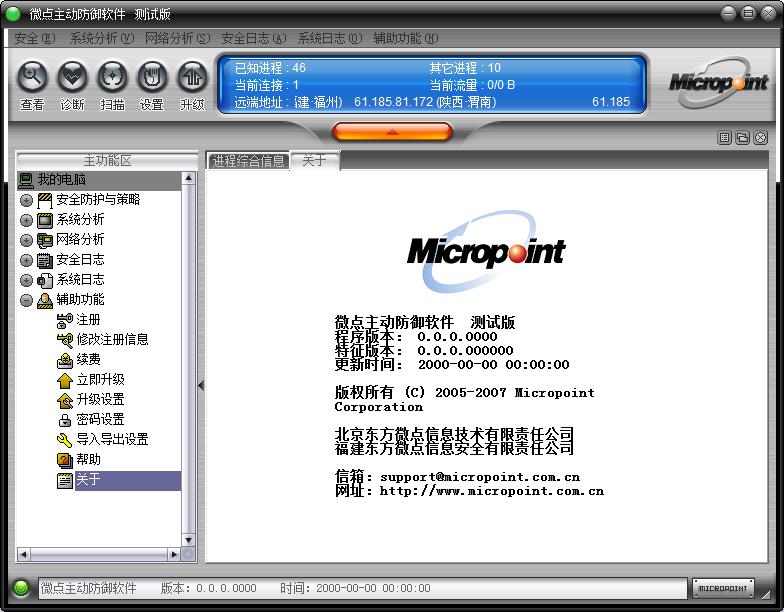Click the 查看 magnifier toolbar icon
This screenshot has height=612, width=784.
point(32,77)
